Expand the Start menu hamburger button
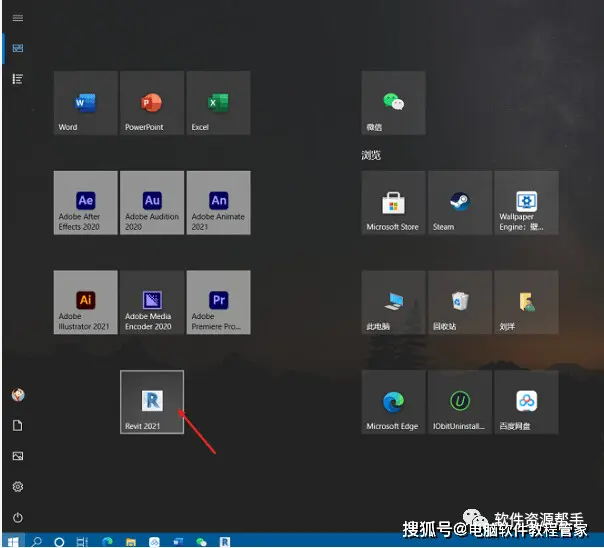The height and width of the screenshot is (548, 604). (x=18, y=18)
